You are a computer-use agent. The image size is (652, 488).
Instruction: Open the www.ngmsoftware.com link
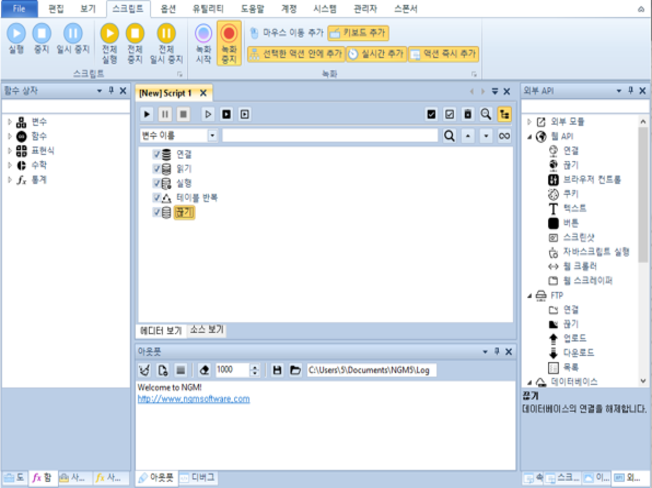[193, 398]
